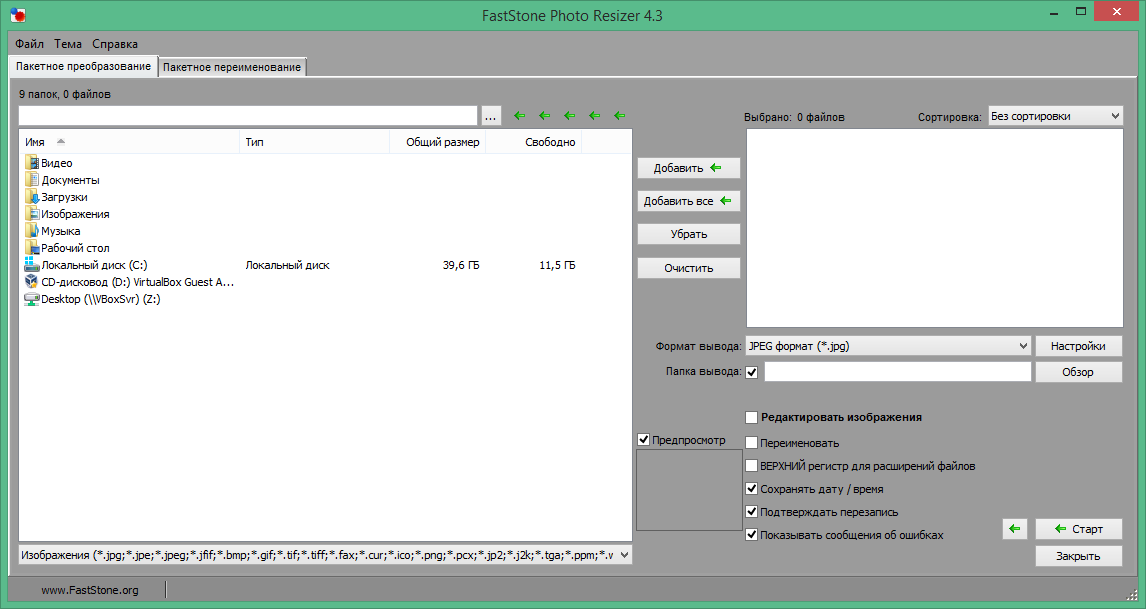The height and width of the screenshot is (609, 1146).
Task: Open the Справка menu
Action: click(115, 44)
